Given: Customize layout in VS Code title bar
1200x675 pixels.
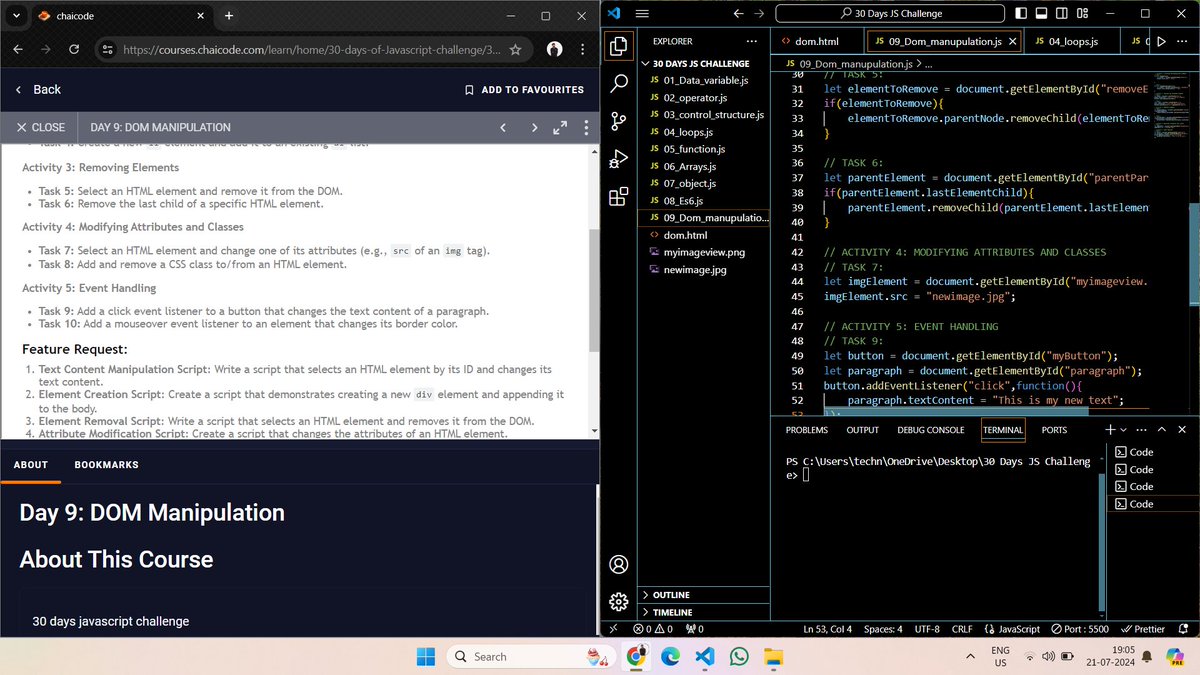Looking at the screenshot, I should [x=1081, y=13].
